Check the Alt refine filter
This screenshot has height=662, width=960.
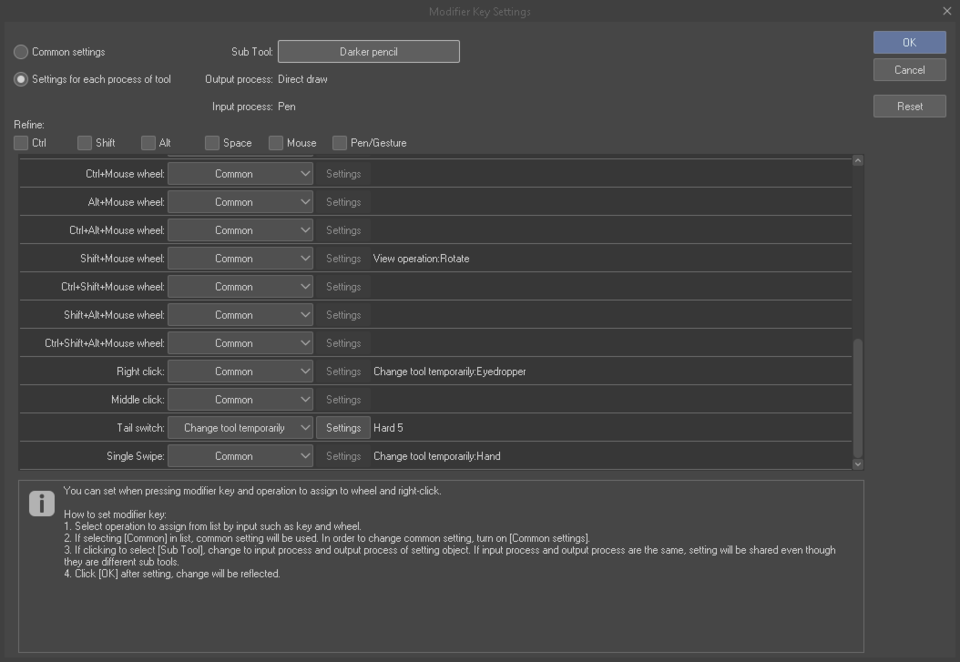148,143
